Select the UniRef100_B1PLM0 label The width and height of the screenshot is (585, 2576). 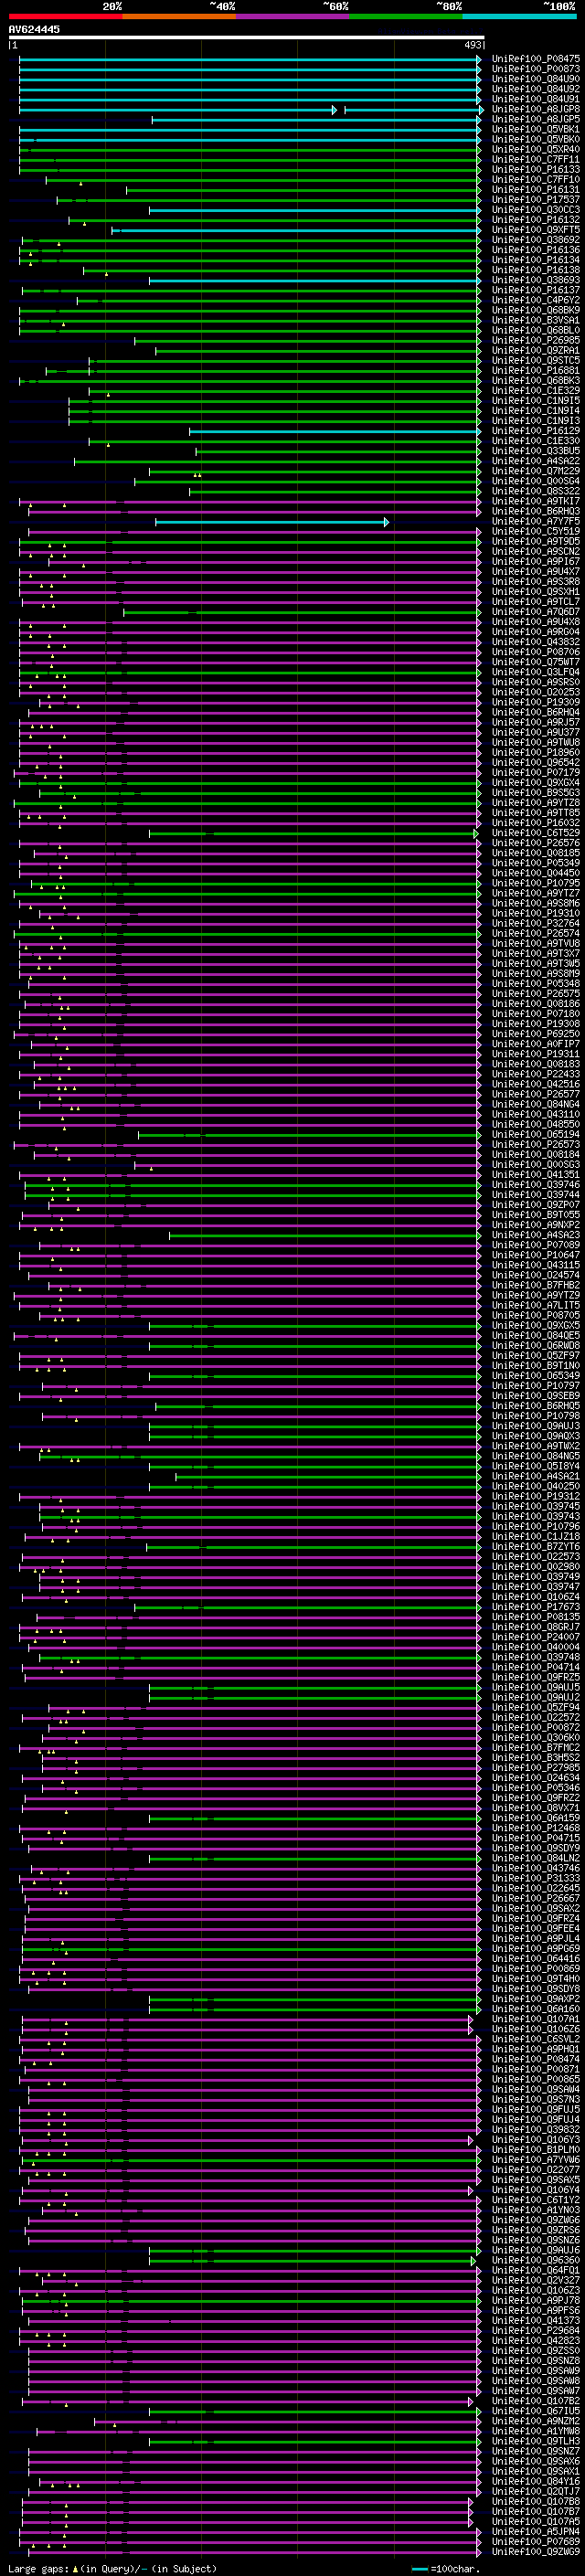(x=536, y=2150)
